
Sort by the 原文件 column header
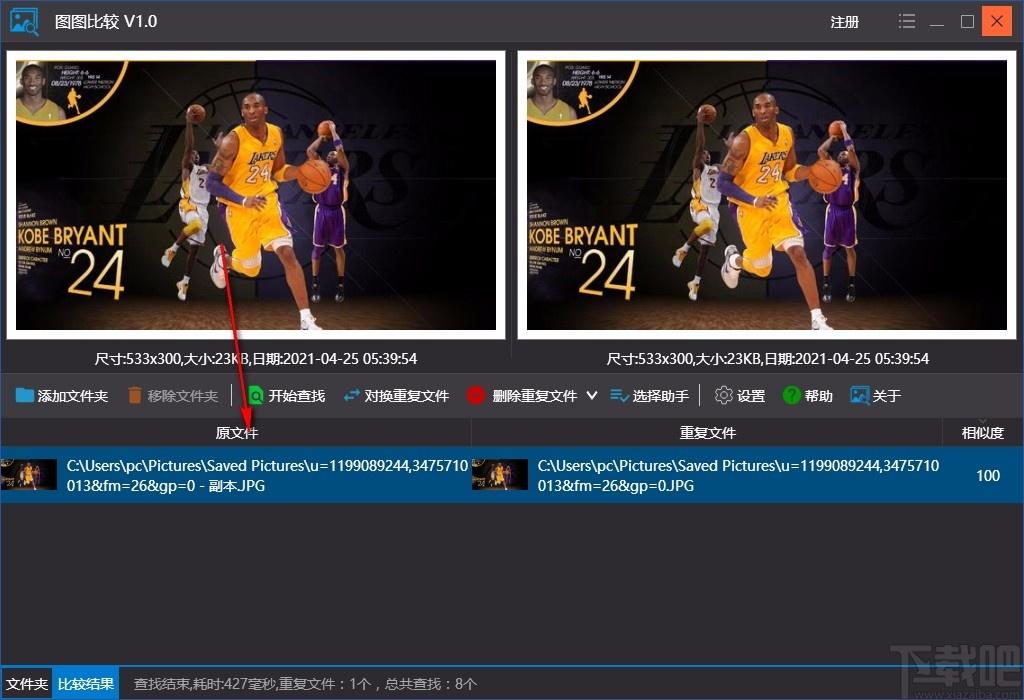tap(236, 432)
